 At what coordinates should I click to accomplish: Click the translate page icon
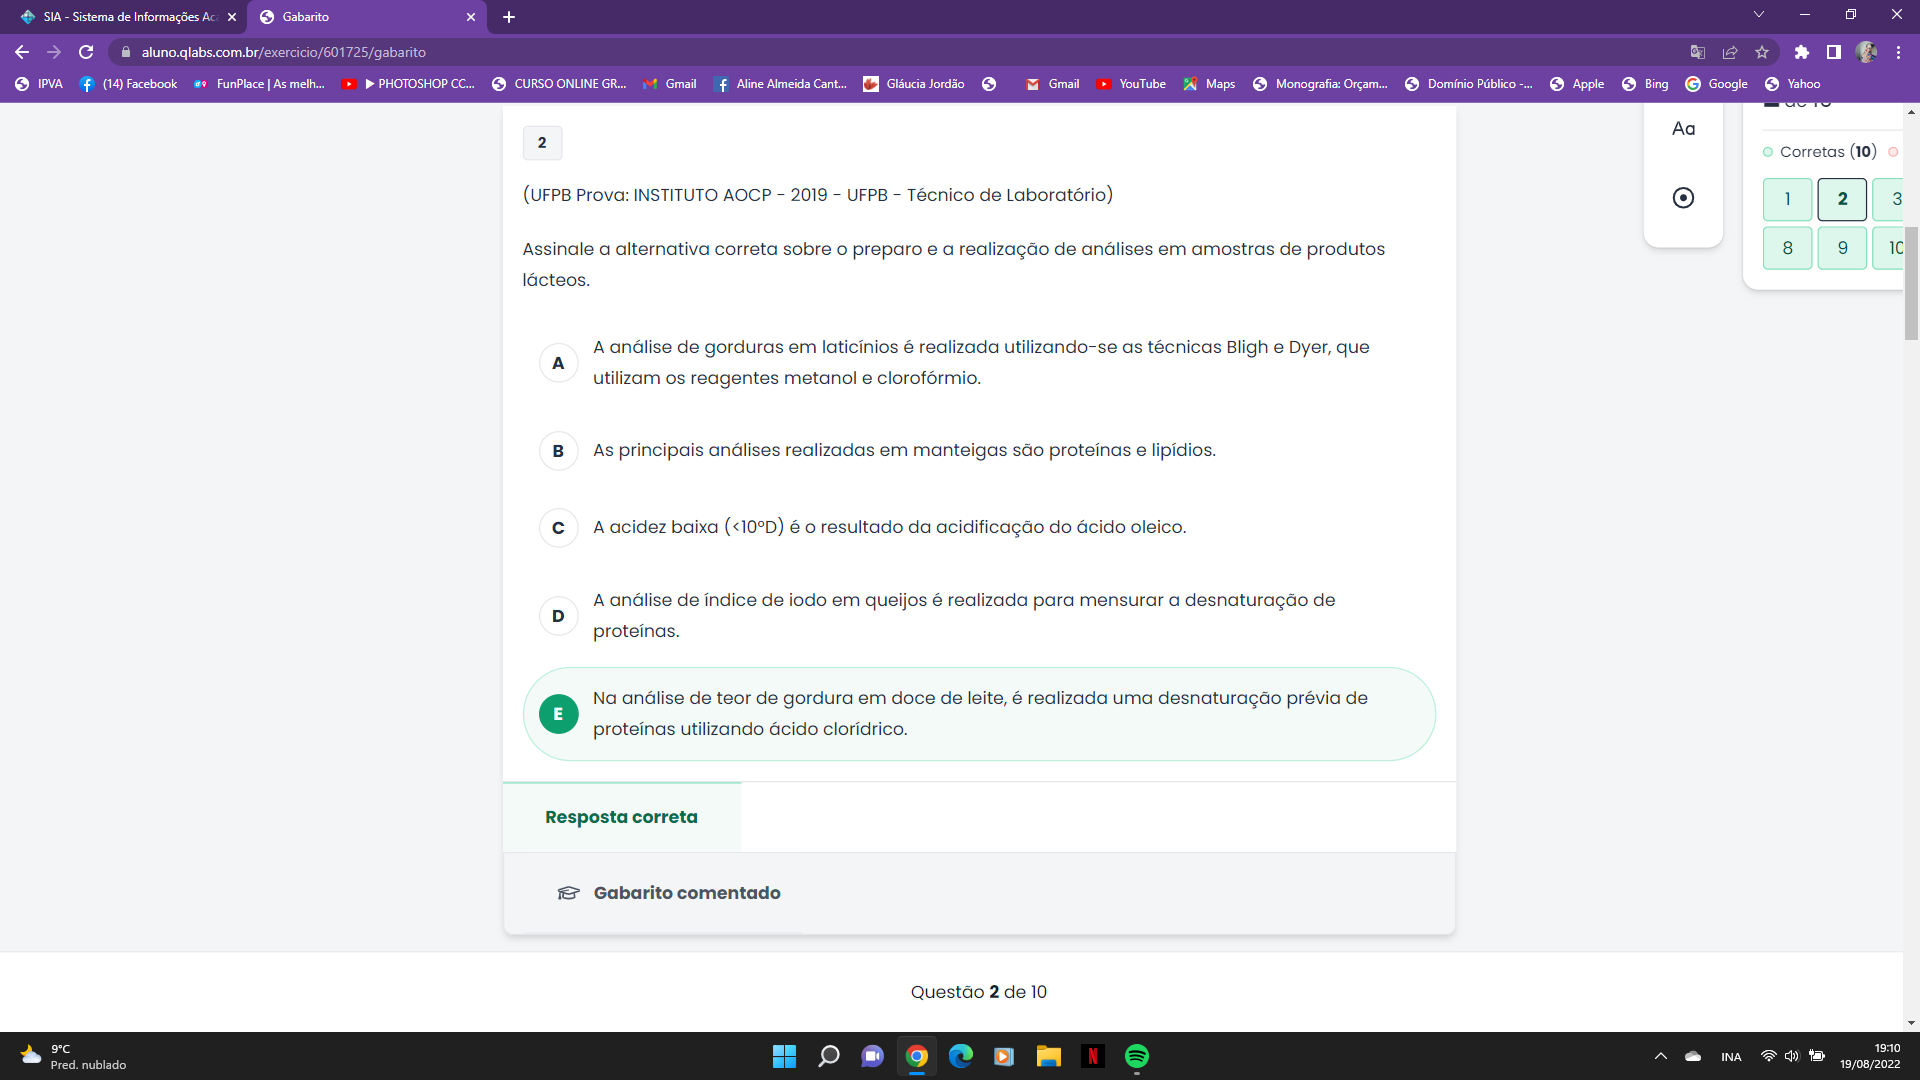tap(1697, 52)
